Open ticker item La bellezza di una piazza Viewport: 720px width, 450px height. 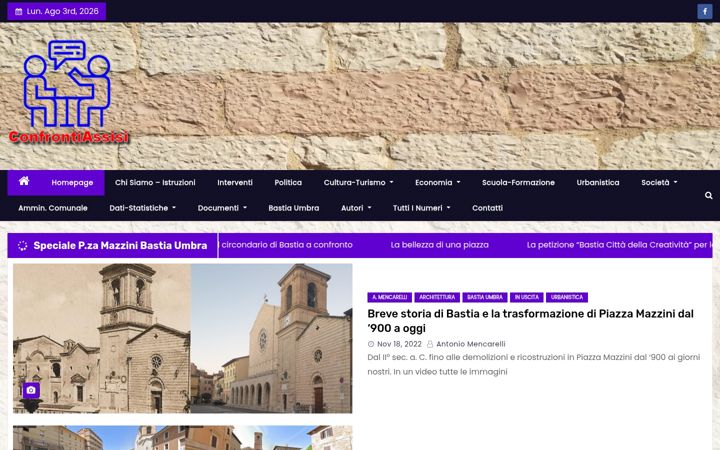[439, 245]
